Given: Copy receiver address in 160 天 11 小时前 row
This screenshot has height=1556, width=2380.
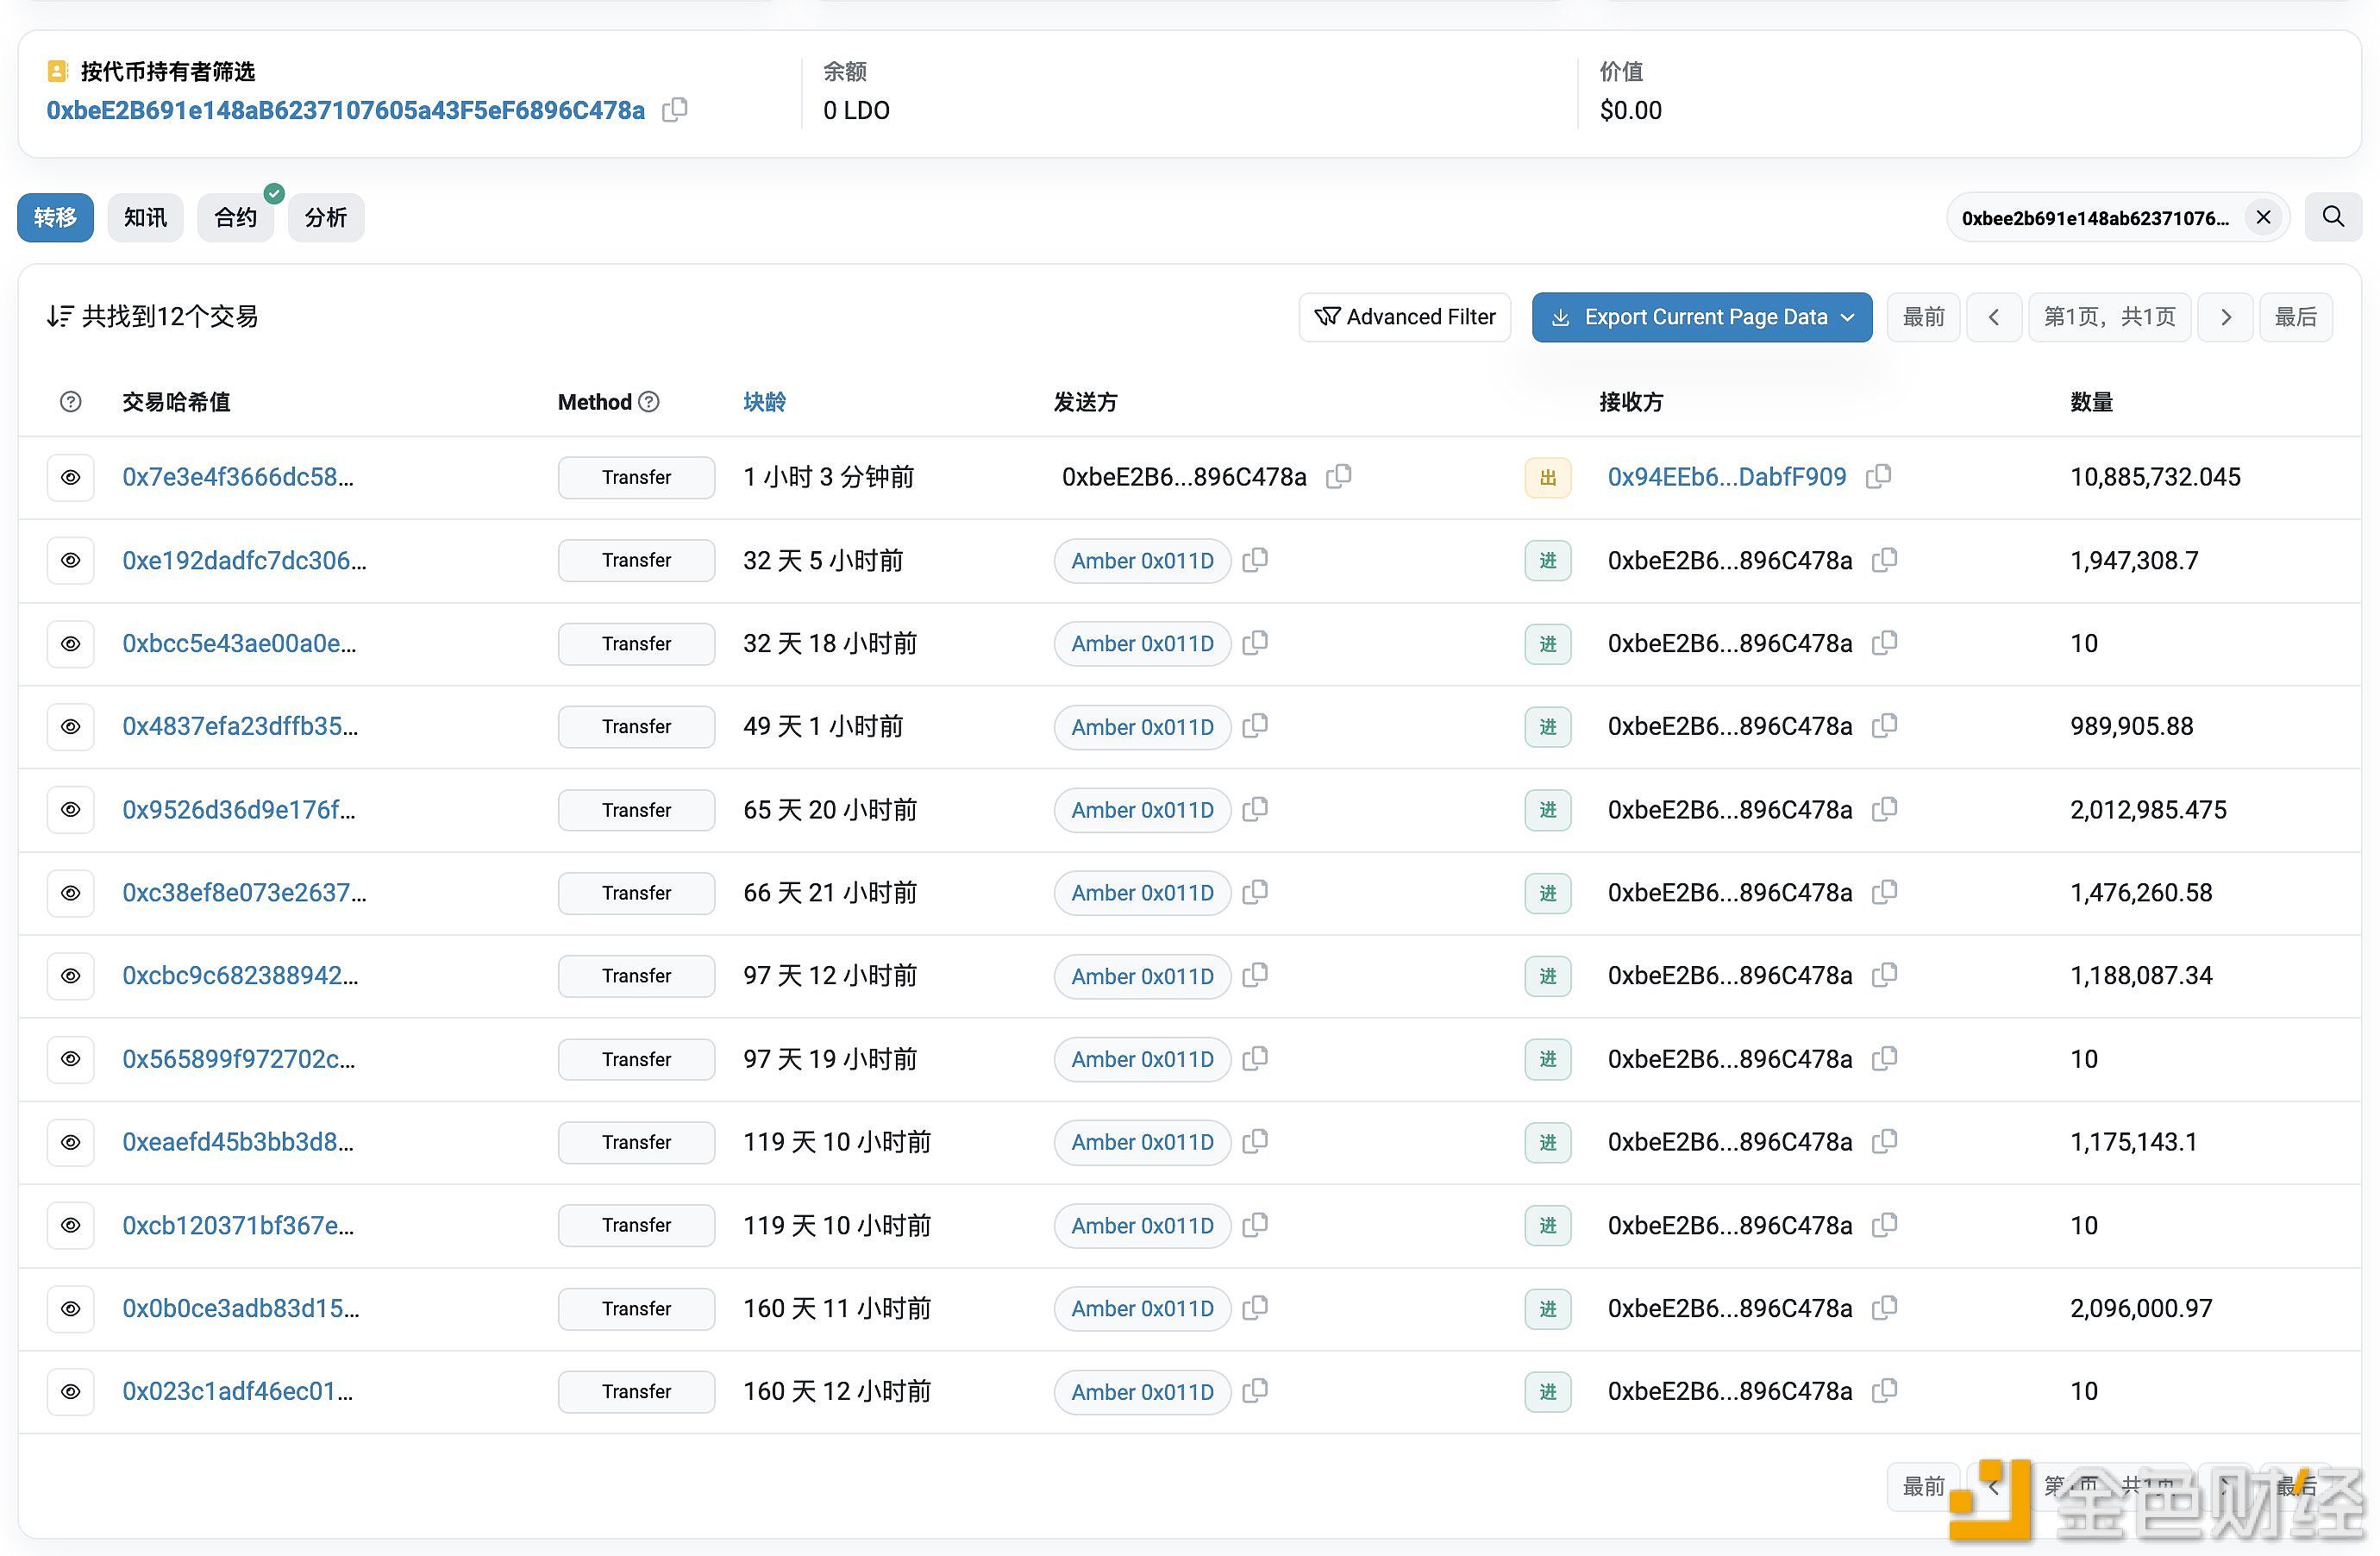Looking at the screenshot, I should coord(1885,1307).
